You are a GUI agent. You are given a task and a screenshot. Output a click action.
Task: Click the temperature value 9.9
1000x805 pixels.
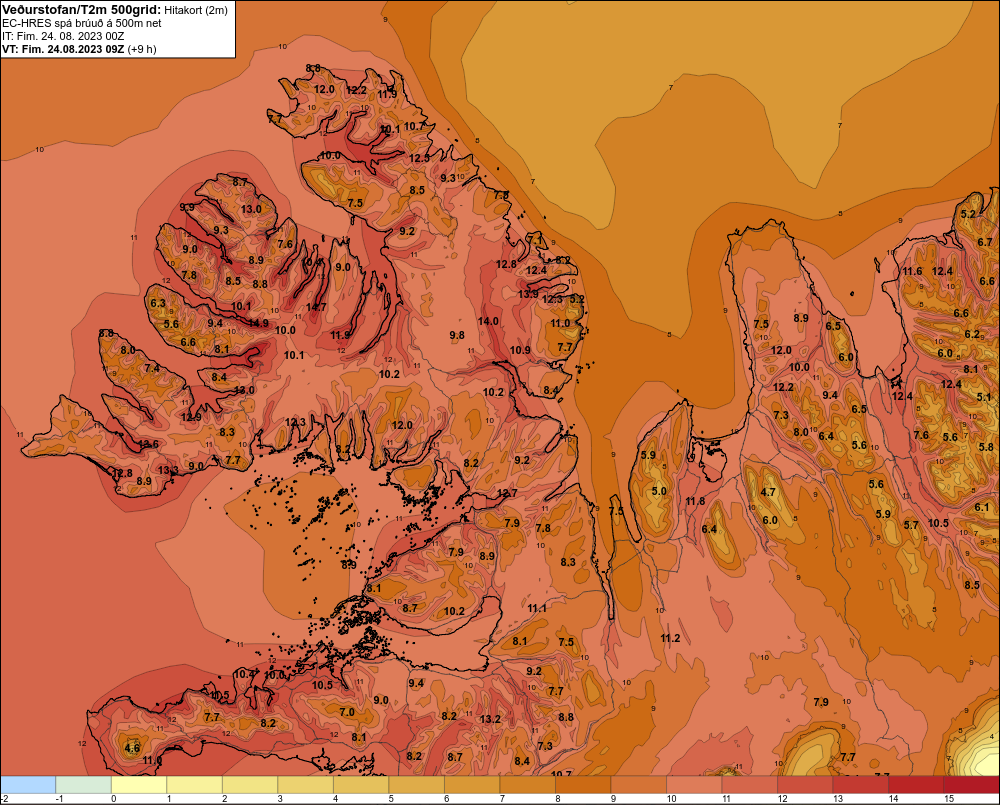pos(187,207)
